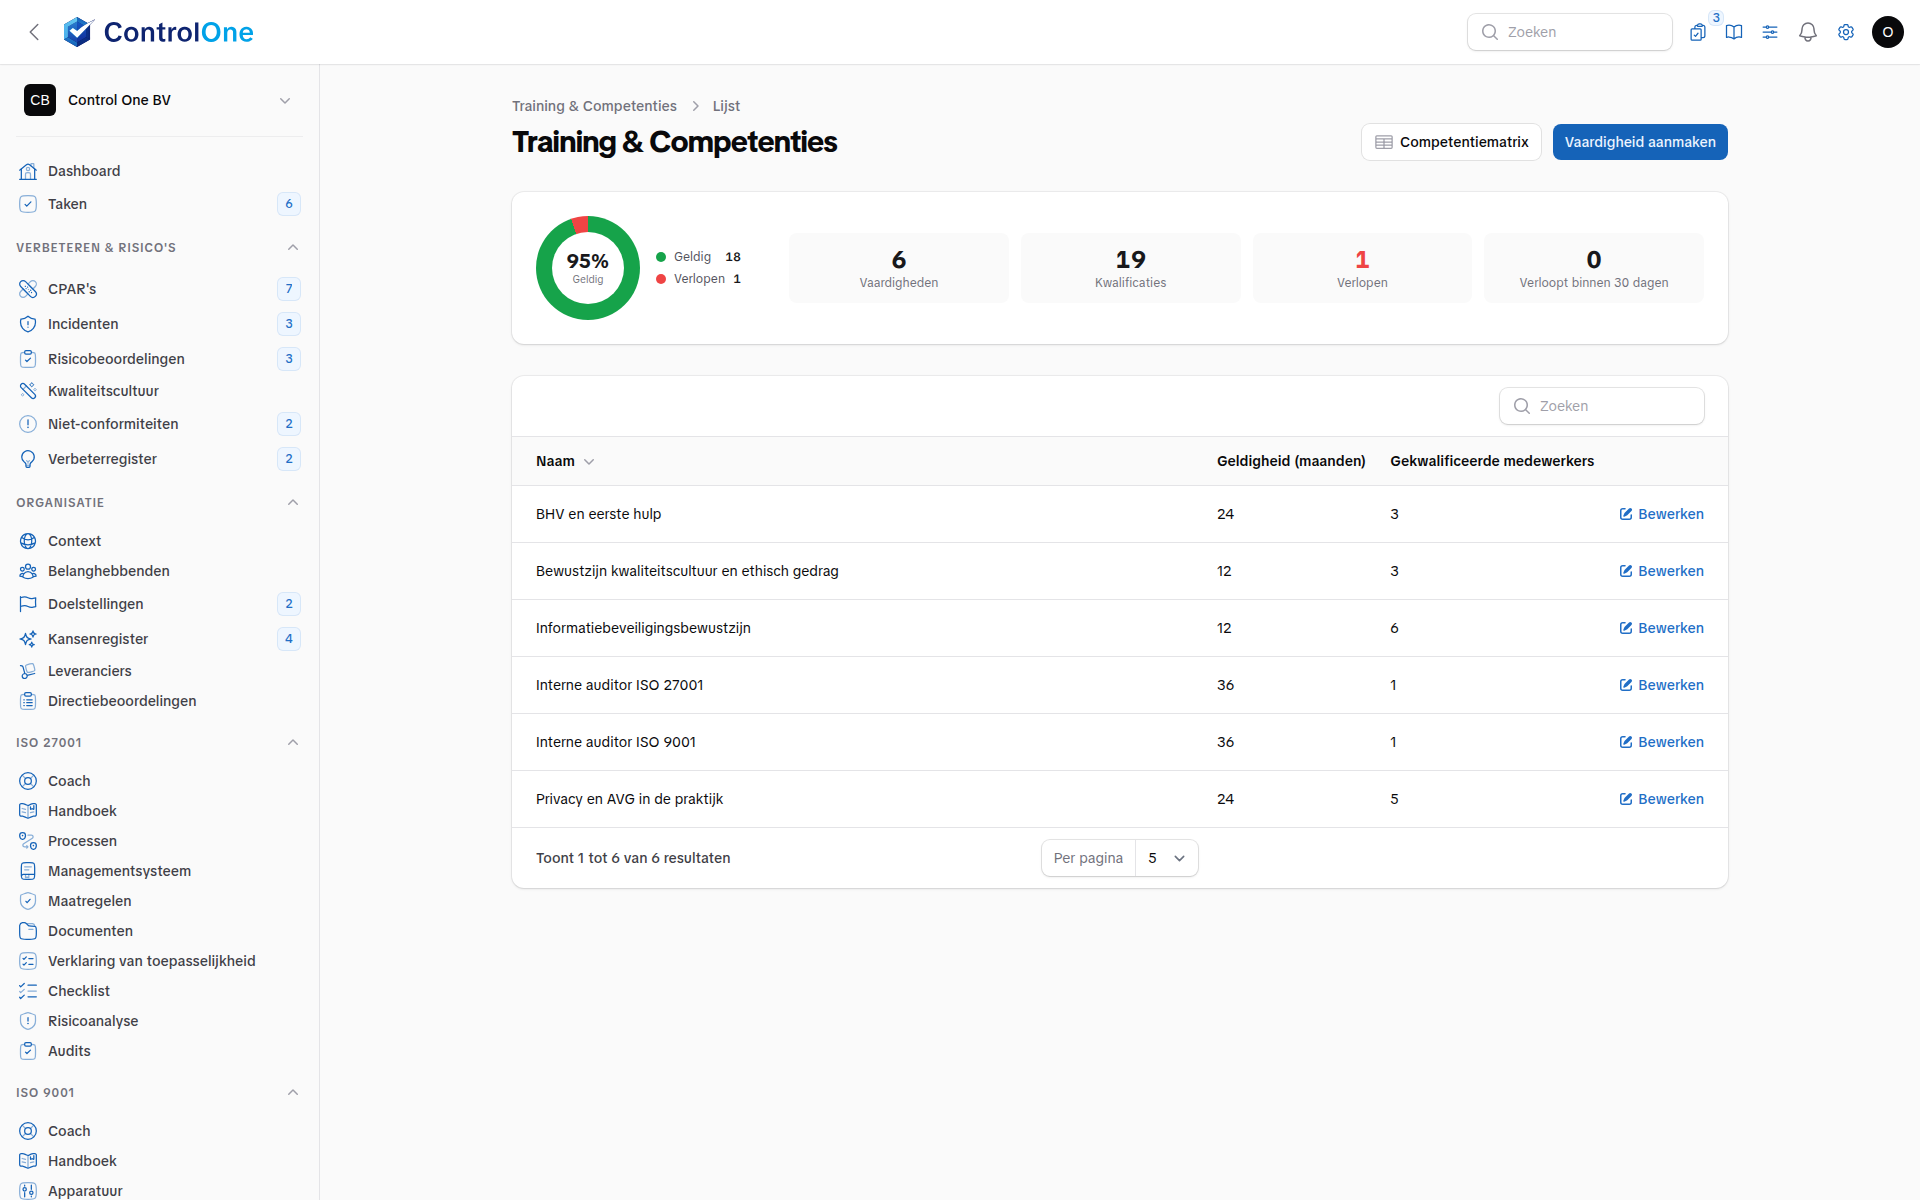1920x1200 pixels.
Task: Open the Competentiematrix view
Action: [x=1451, y=142]
